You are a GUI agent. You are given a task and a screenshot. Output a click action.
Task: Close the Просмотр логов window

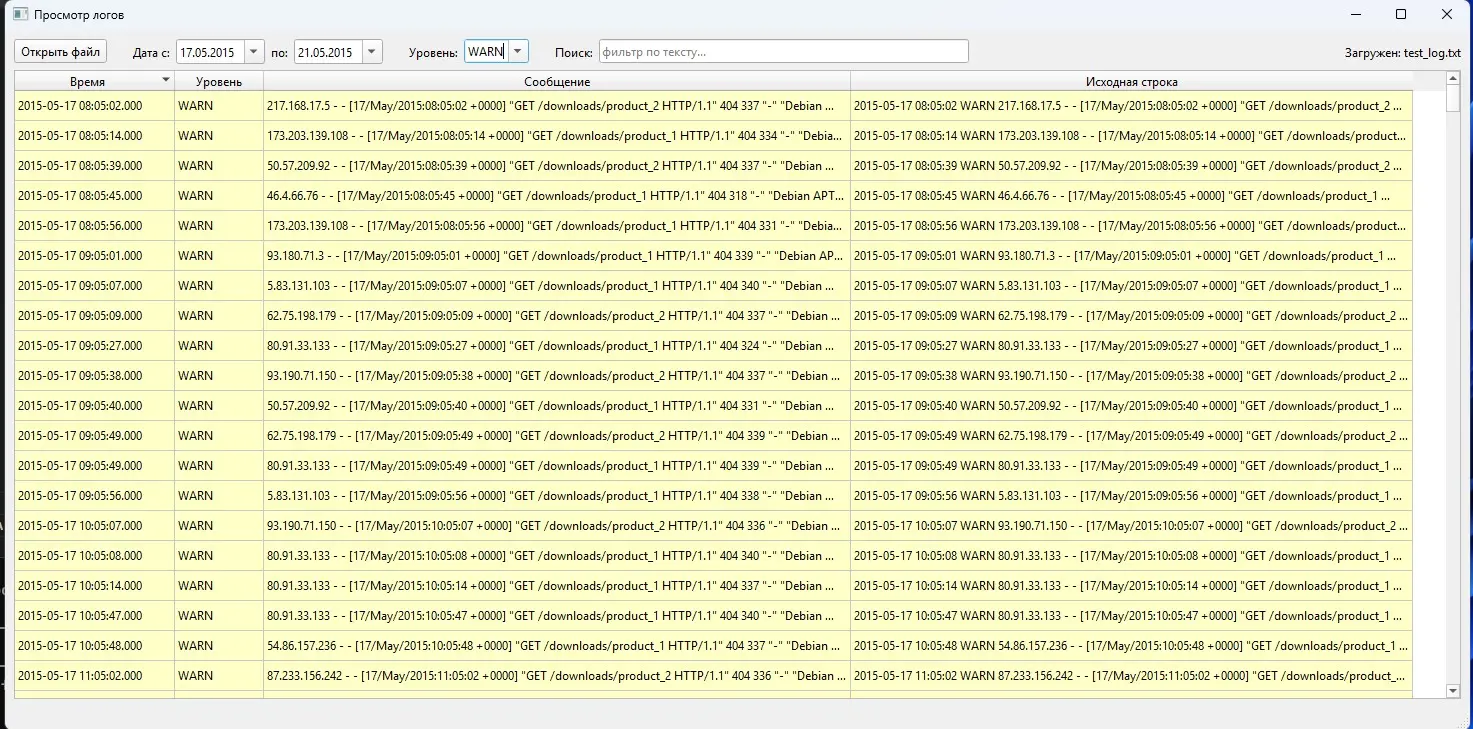click(x=1447, y=15)
